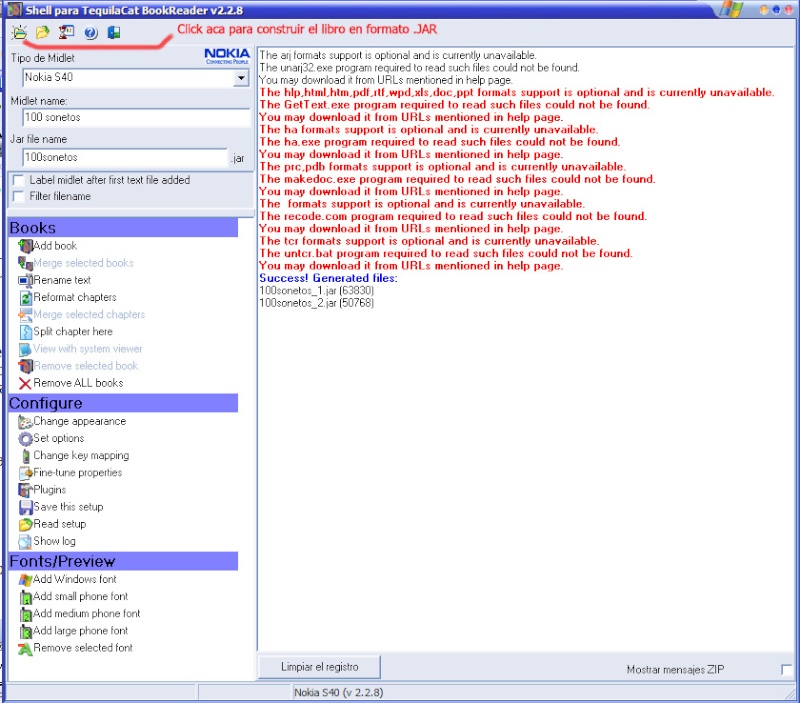The width and height of the screenshot is (800, 703).
Task: Click the red X Remove ALL books icon
Action: point(25,383)
